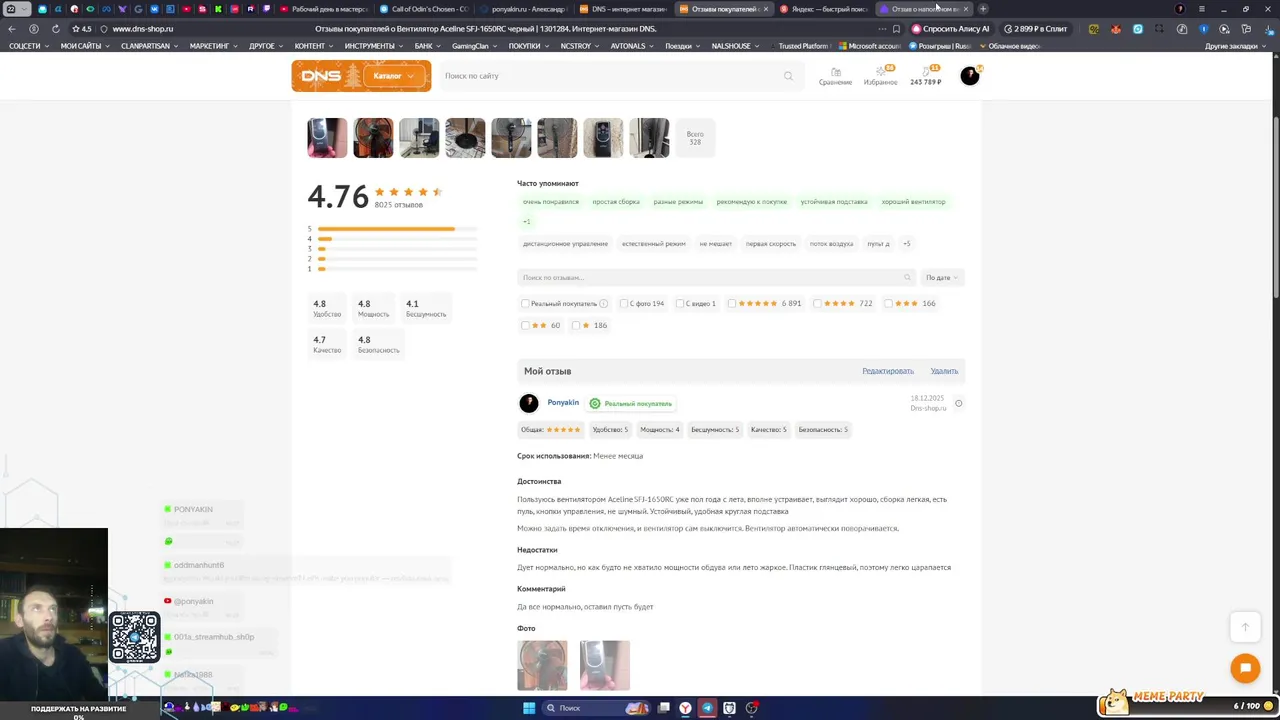Check the four-star 722 filter
1280x720 pixels.
pos(818,303)
